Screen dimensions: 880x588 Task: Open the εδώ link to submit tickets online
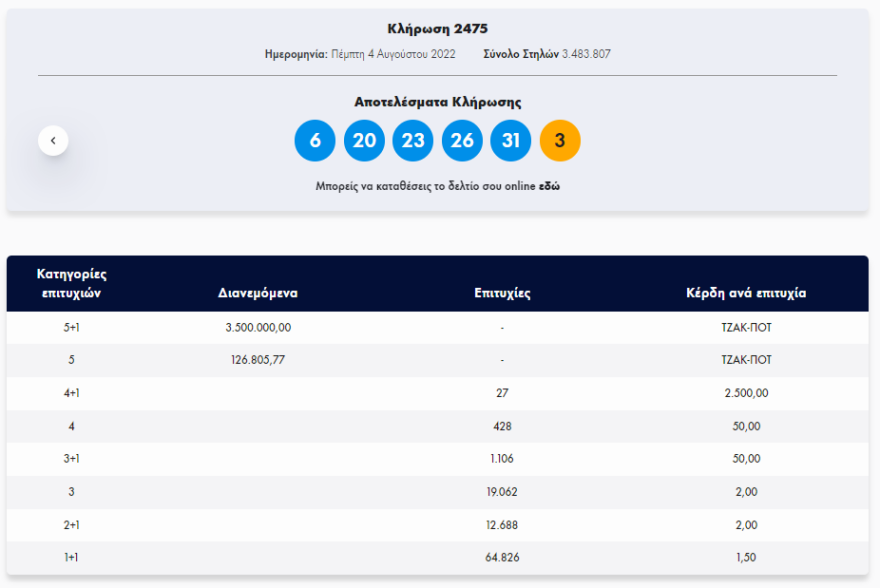549,186
